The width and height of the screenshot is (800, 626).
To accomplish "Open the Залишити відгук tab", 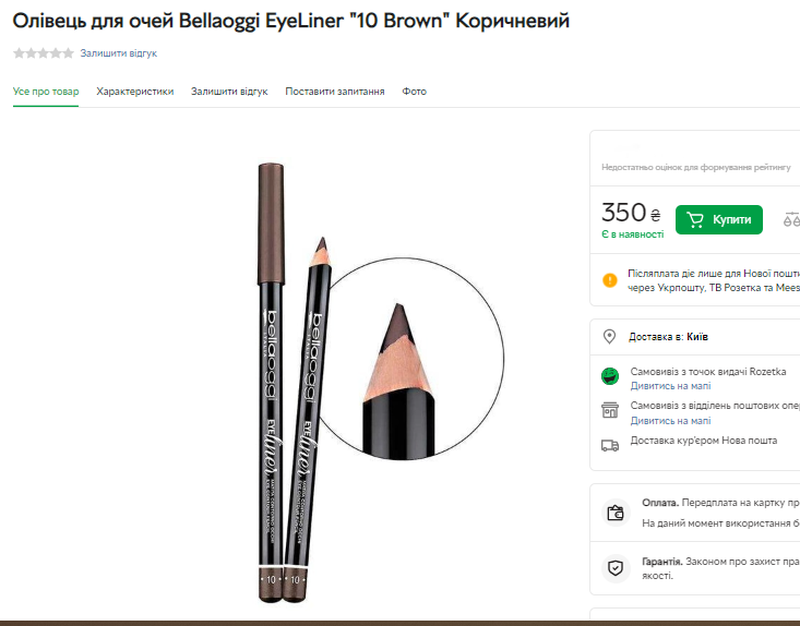I will click(229, 91).
